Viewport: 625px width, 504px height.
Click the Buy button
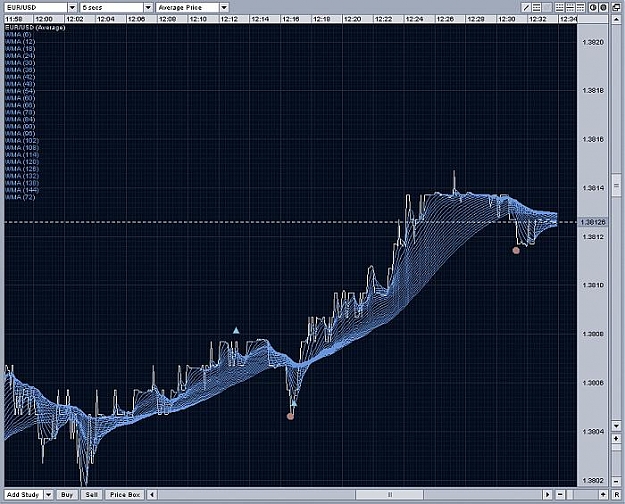click(67, 494)
